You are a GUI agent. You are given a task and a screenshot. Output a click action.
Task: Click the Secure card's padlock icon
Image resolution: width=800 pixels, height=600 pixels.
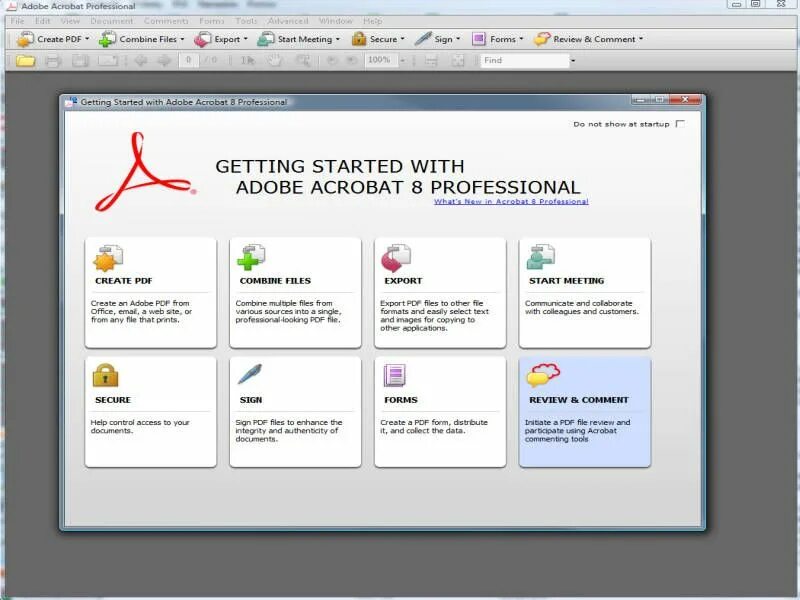[106, 376]
